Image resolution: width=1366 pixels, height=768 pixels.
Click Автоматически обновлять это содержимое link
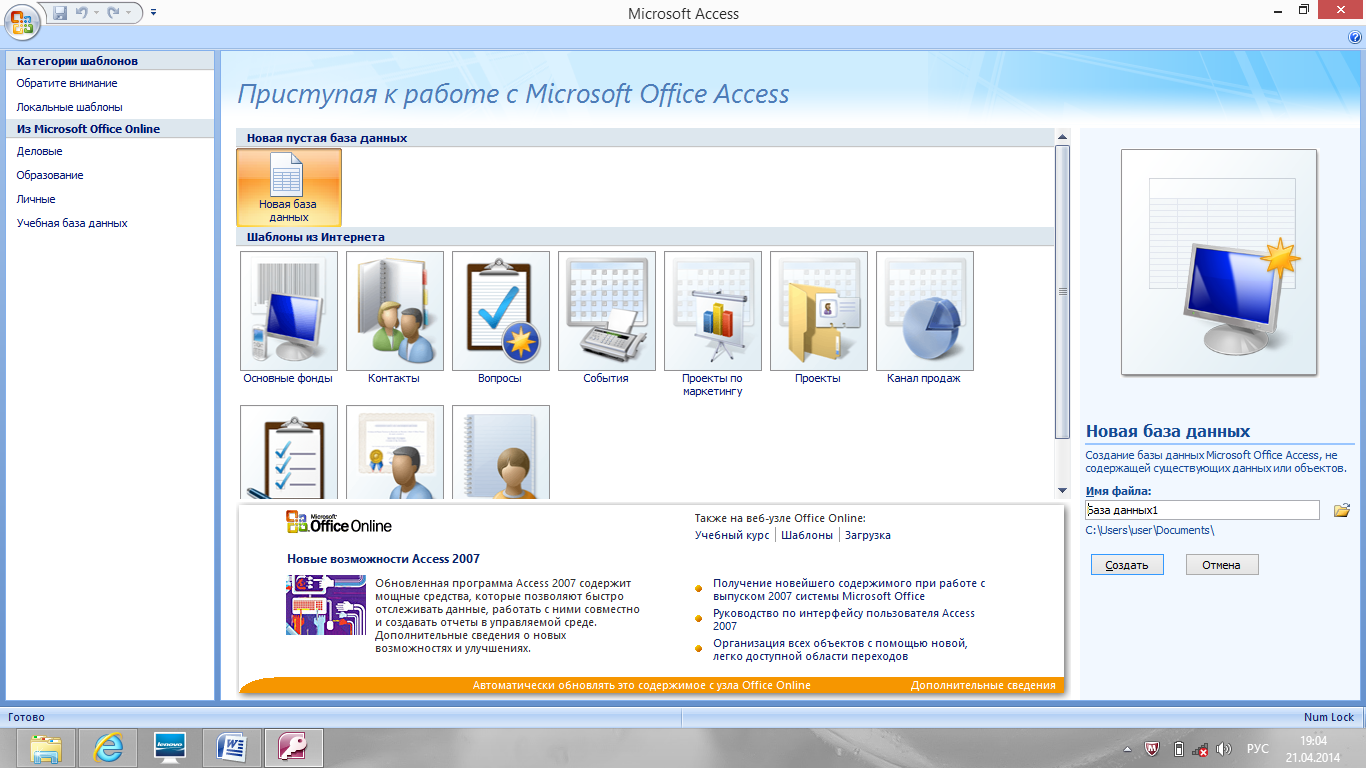(x=642, y=685)
